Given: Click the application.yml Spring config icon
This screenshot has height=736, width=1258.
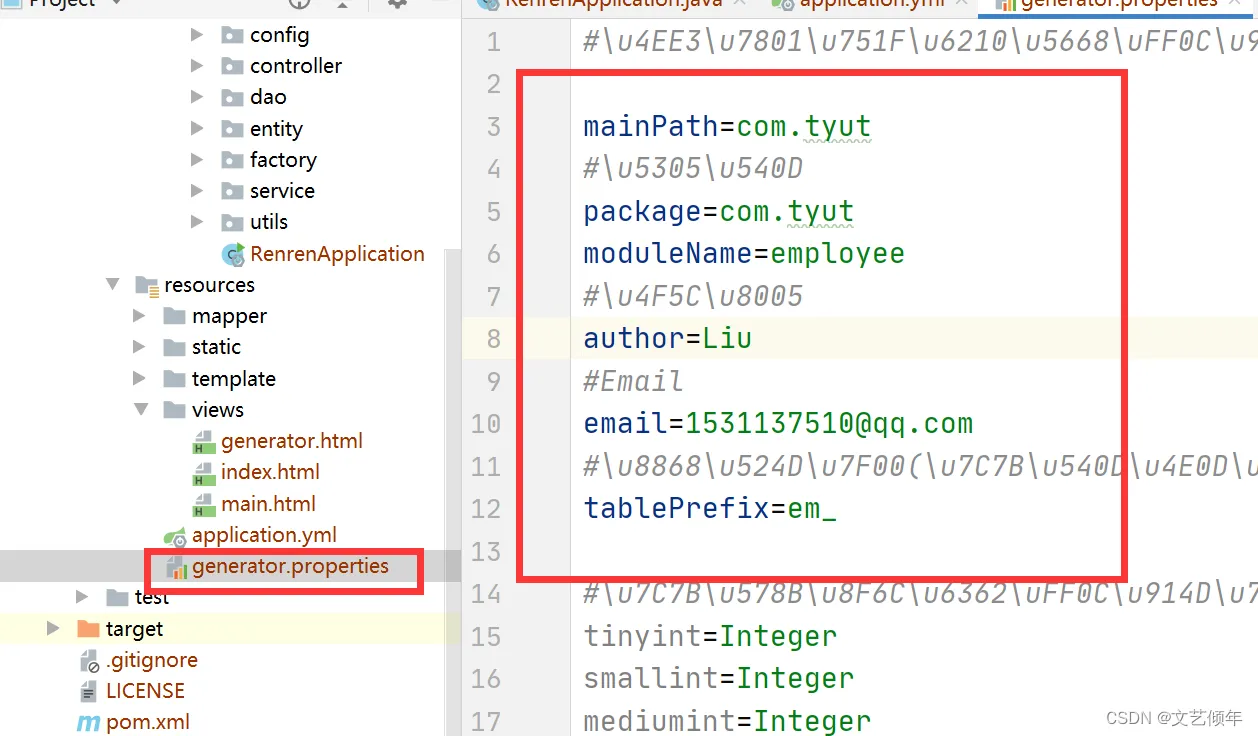Looking at the screenshot, I should click(176, 536).
